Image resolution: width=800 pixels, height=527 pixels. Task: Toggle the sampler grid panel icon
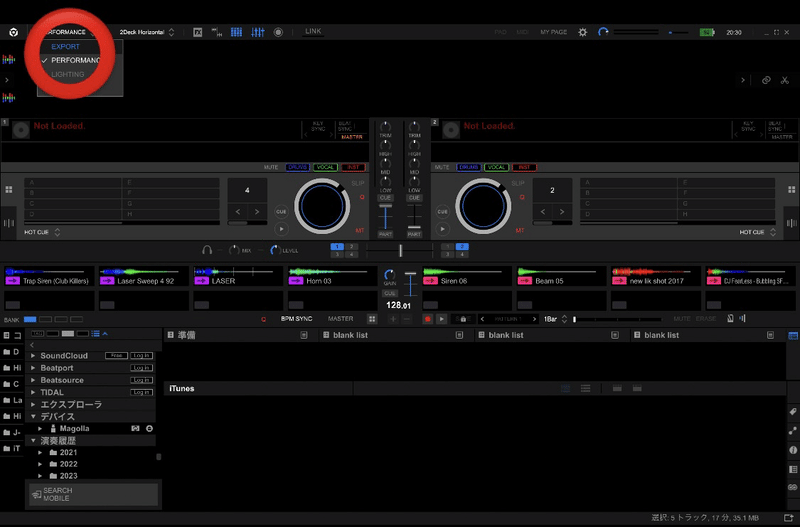point(236,32)
